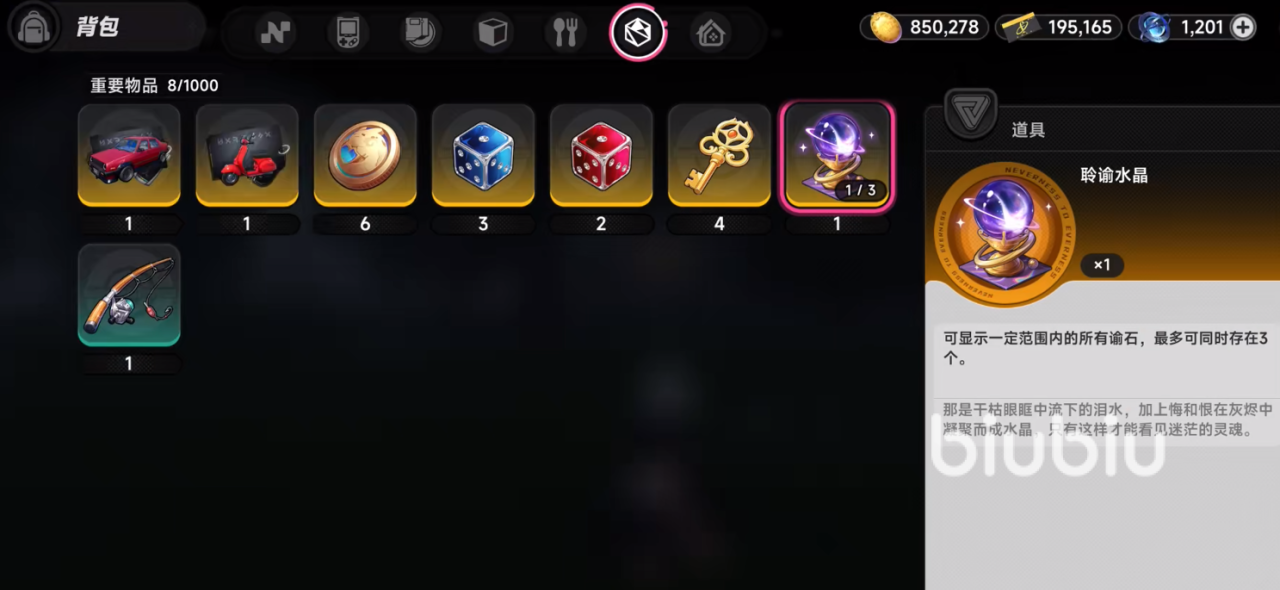1280x590 pixels.
Task: Select the blue dice item
Action: tap(483, 156)
